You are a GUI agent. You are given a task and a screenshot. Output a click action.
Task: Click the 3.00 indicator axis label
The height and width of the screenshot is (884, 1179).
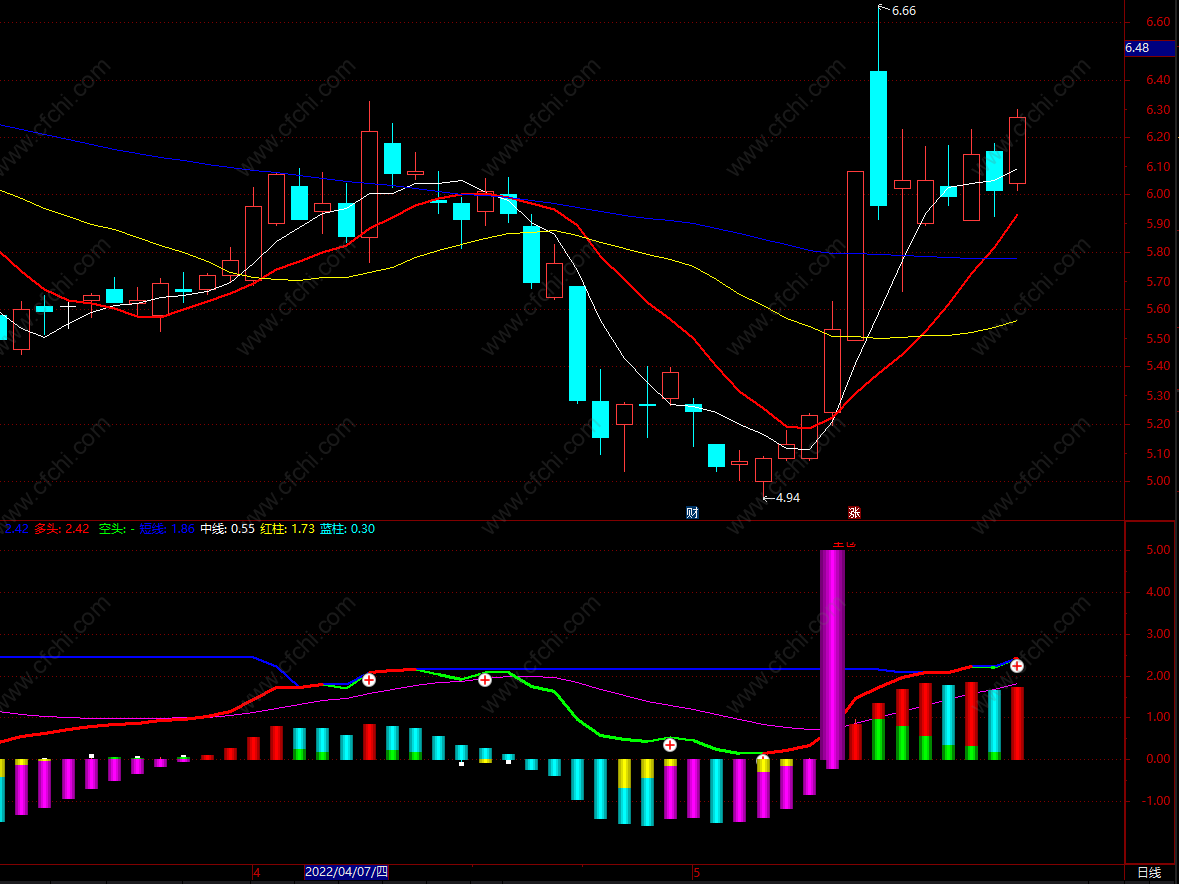[x=1158, y=634]
